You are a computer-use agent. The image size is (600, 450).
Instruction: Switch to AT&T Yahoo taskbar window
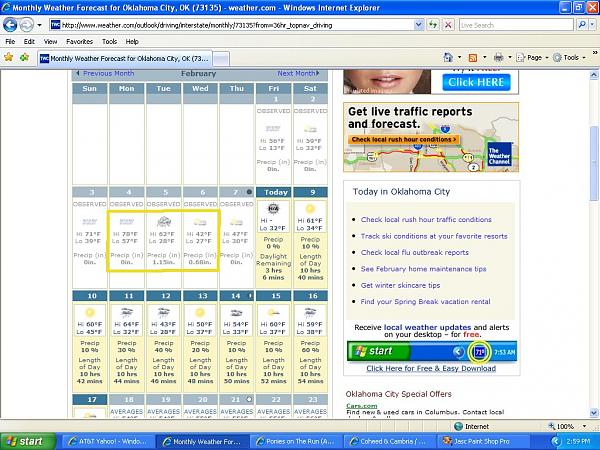click(x=108, y=442)
